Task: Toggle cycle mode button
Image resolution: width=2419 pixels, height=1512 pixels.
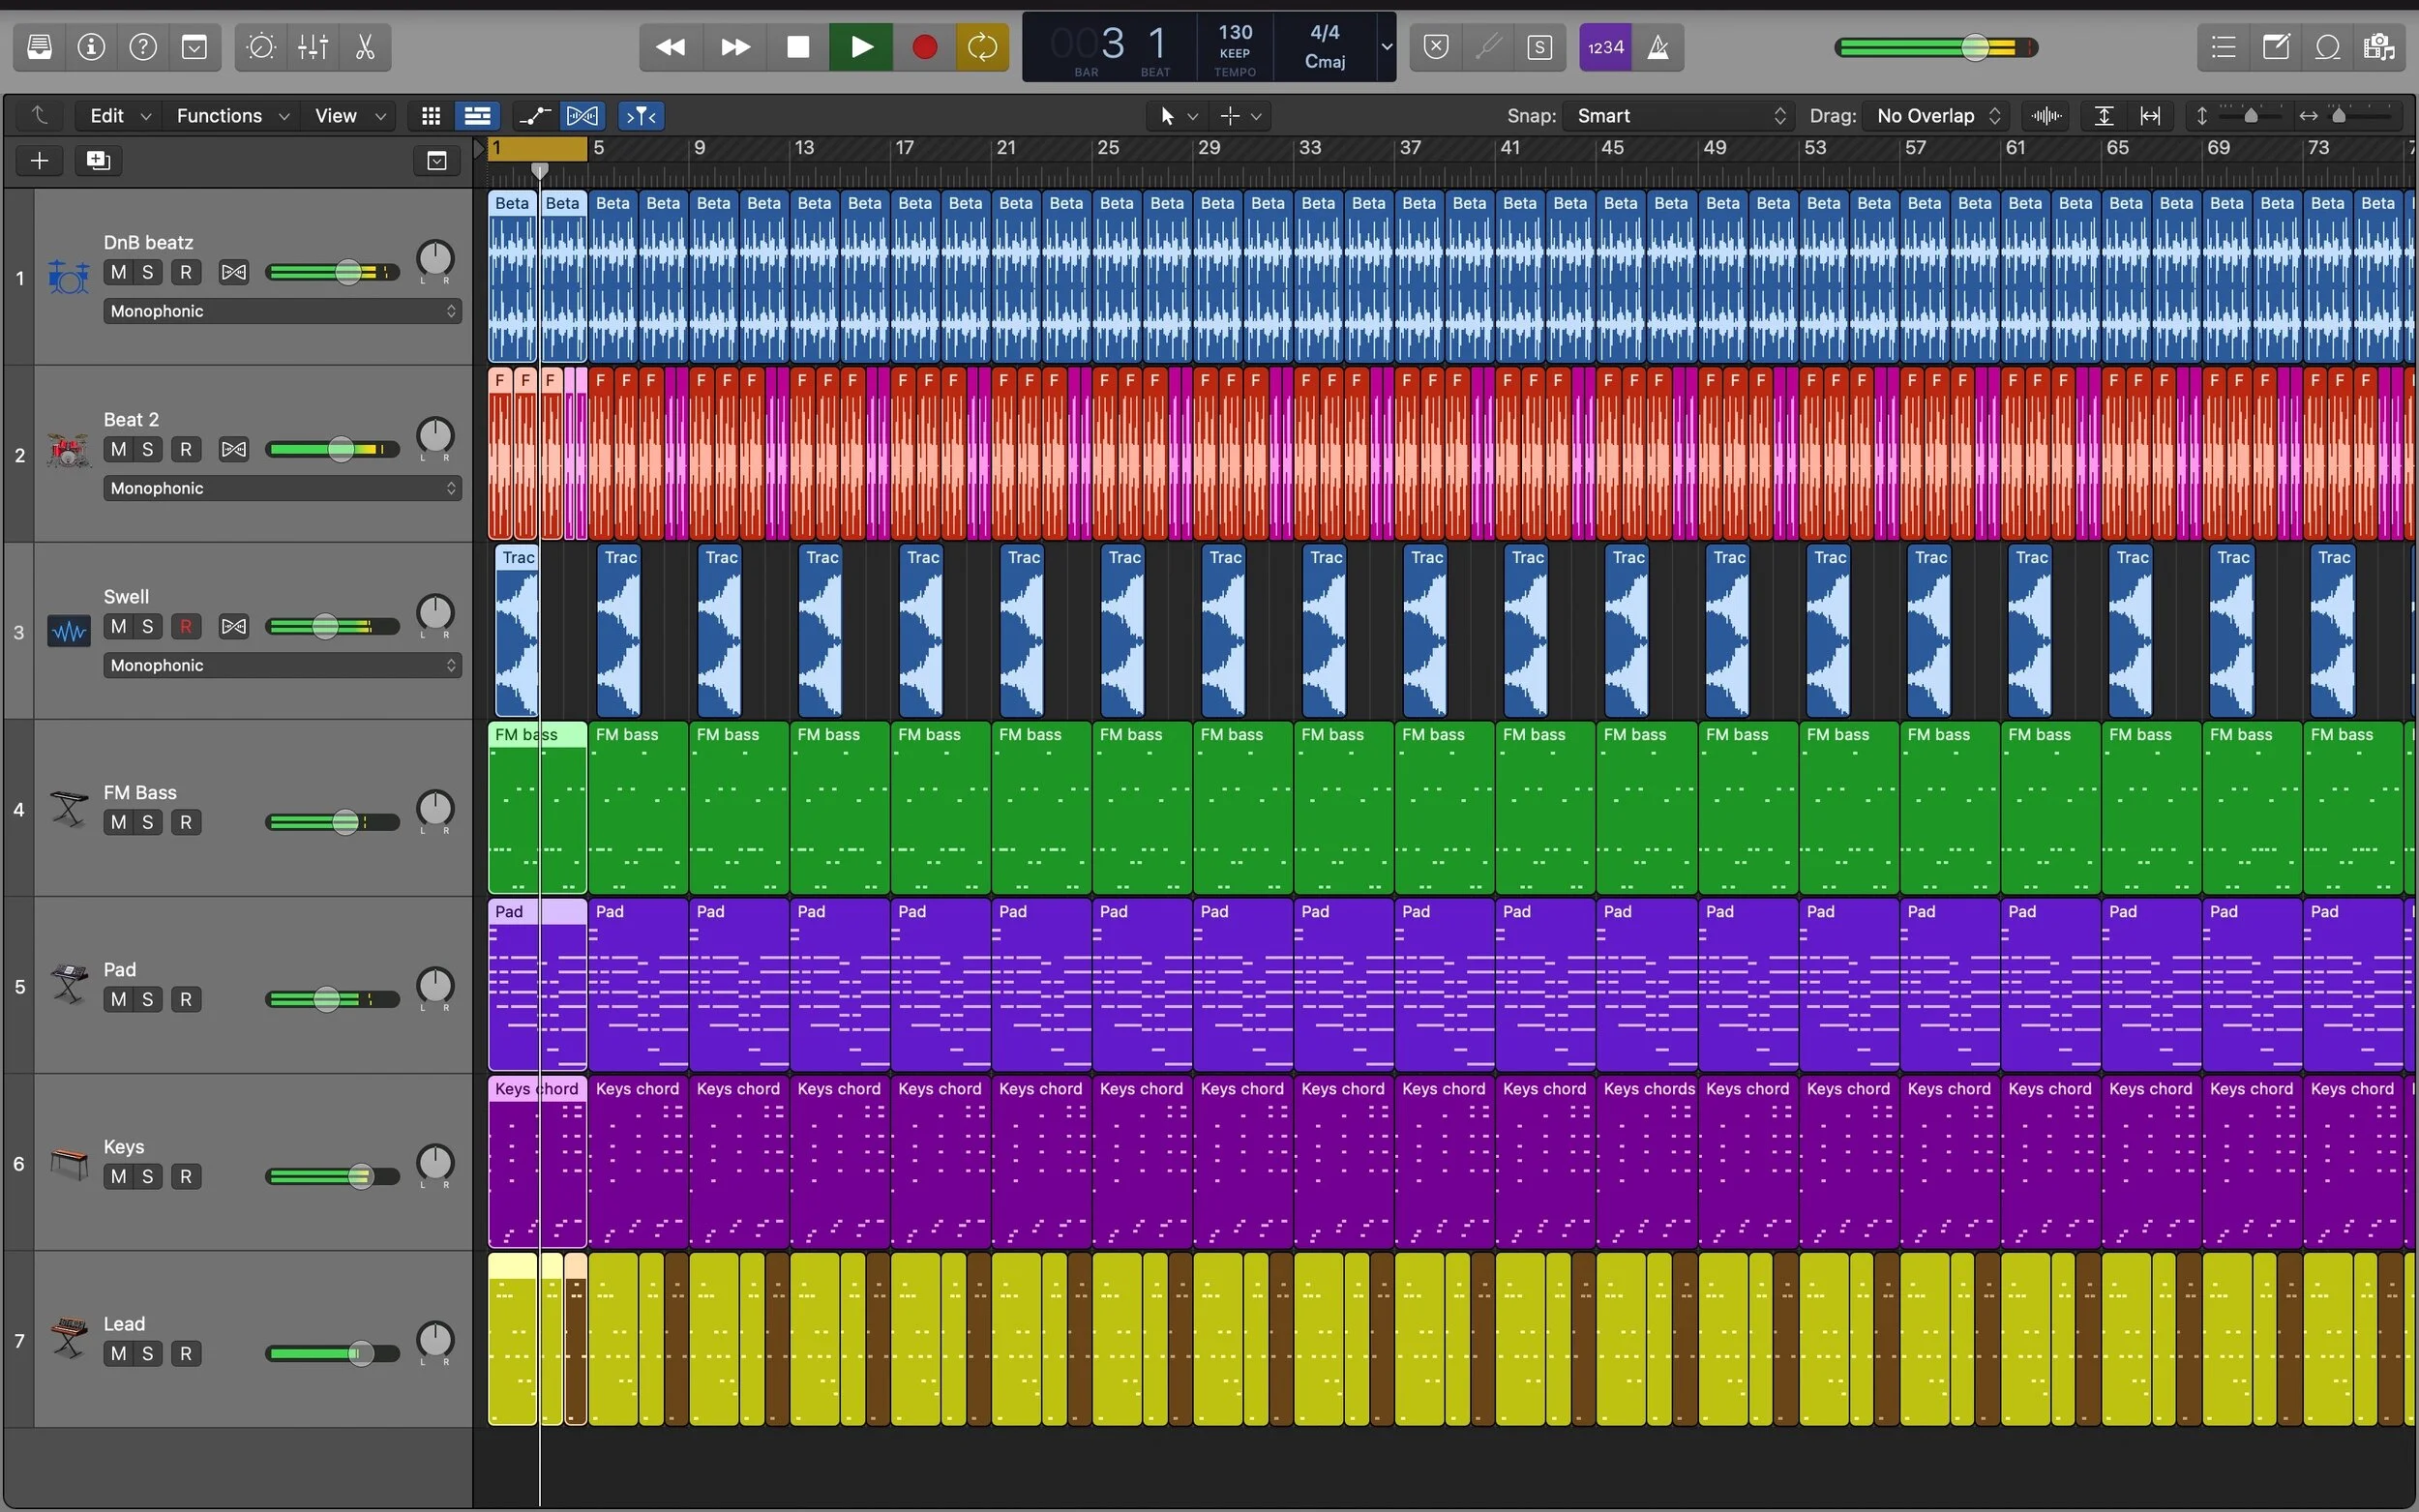Action: (982, 47)
